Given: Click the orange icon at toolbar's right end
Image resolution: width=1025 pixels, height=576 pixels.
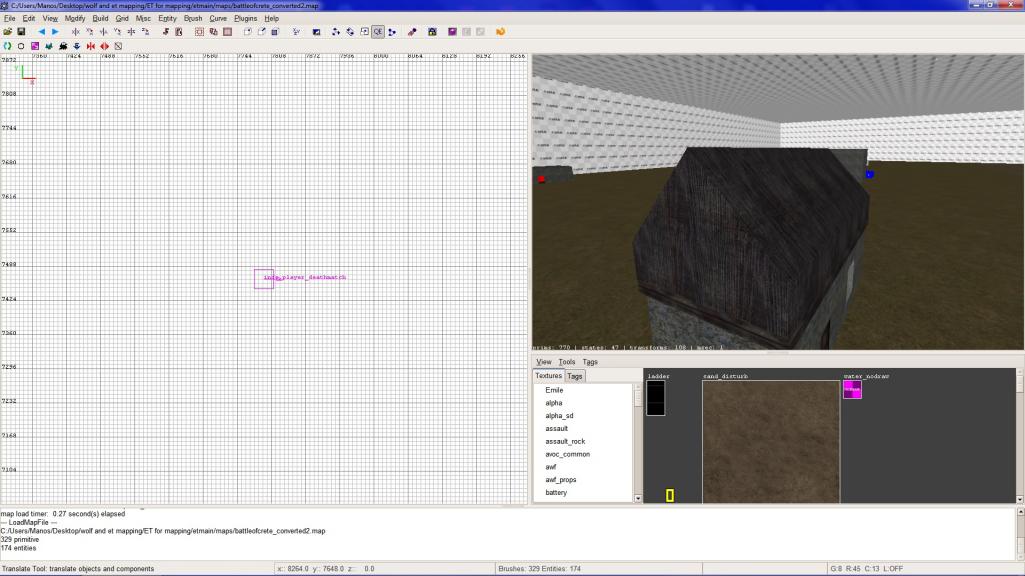Looking at the screenshot, I should tap(500, 32).
